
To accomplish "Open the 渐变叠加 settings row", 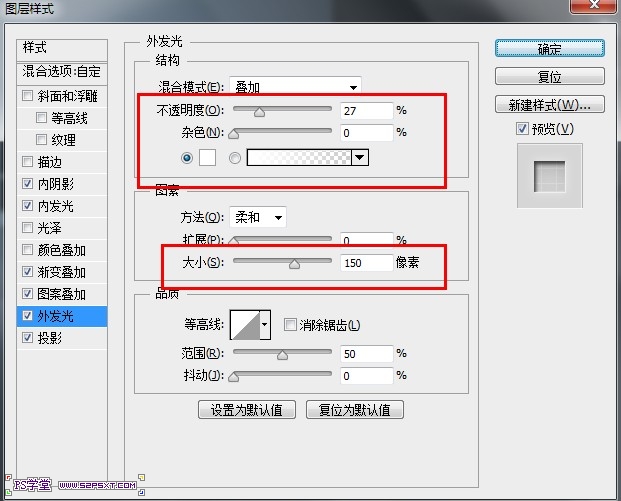I will 62,272.
